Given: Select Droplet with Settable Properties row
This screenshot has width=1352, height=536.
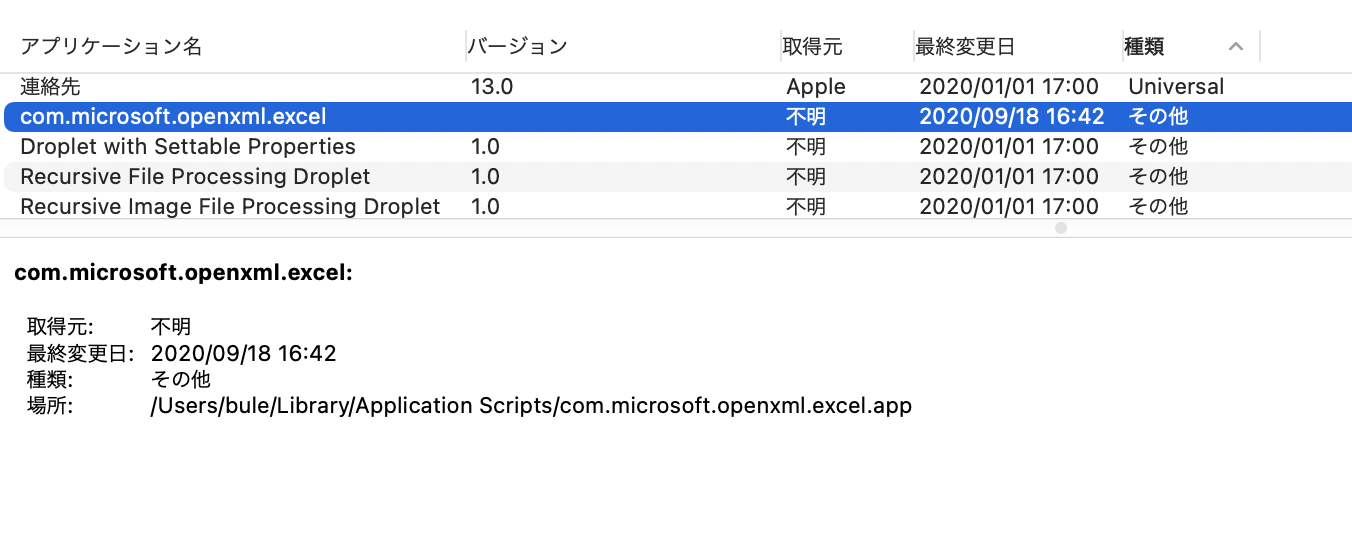Looking at the screenshot, I should pyautogui.click(x=188, y=147).
